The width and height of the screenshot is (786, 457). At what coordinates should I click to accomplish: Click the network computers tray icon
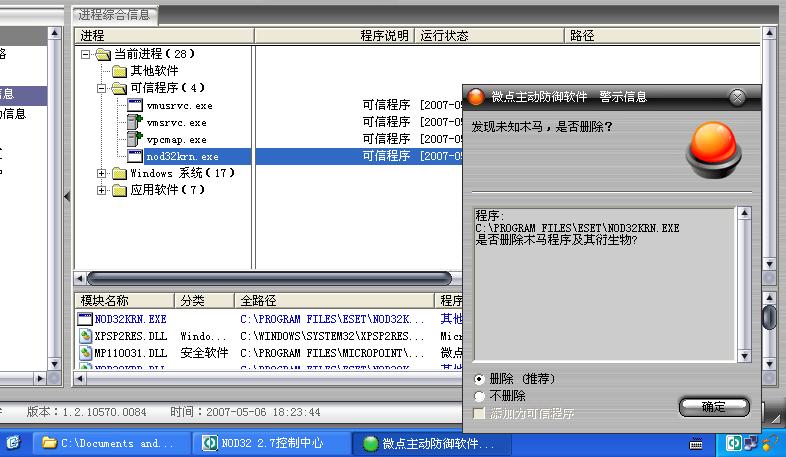(751, 443)
